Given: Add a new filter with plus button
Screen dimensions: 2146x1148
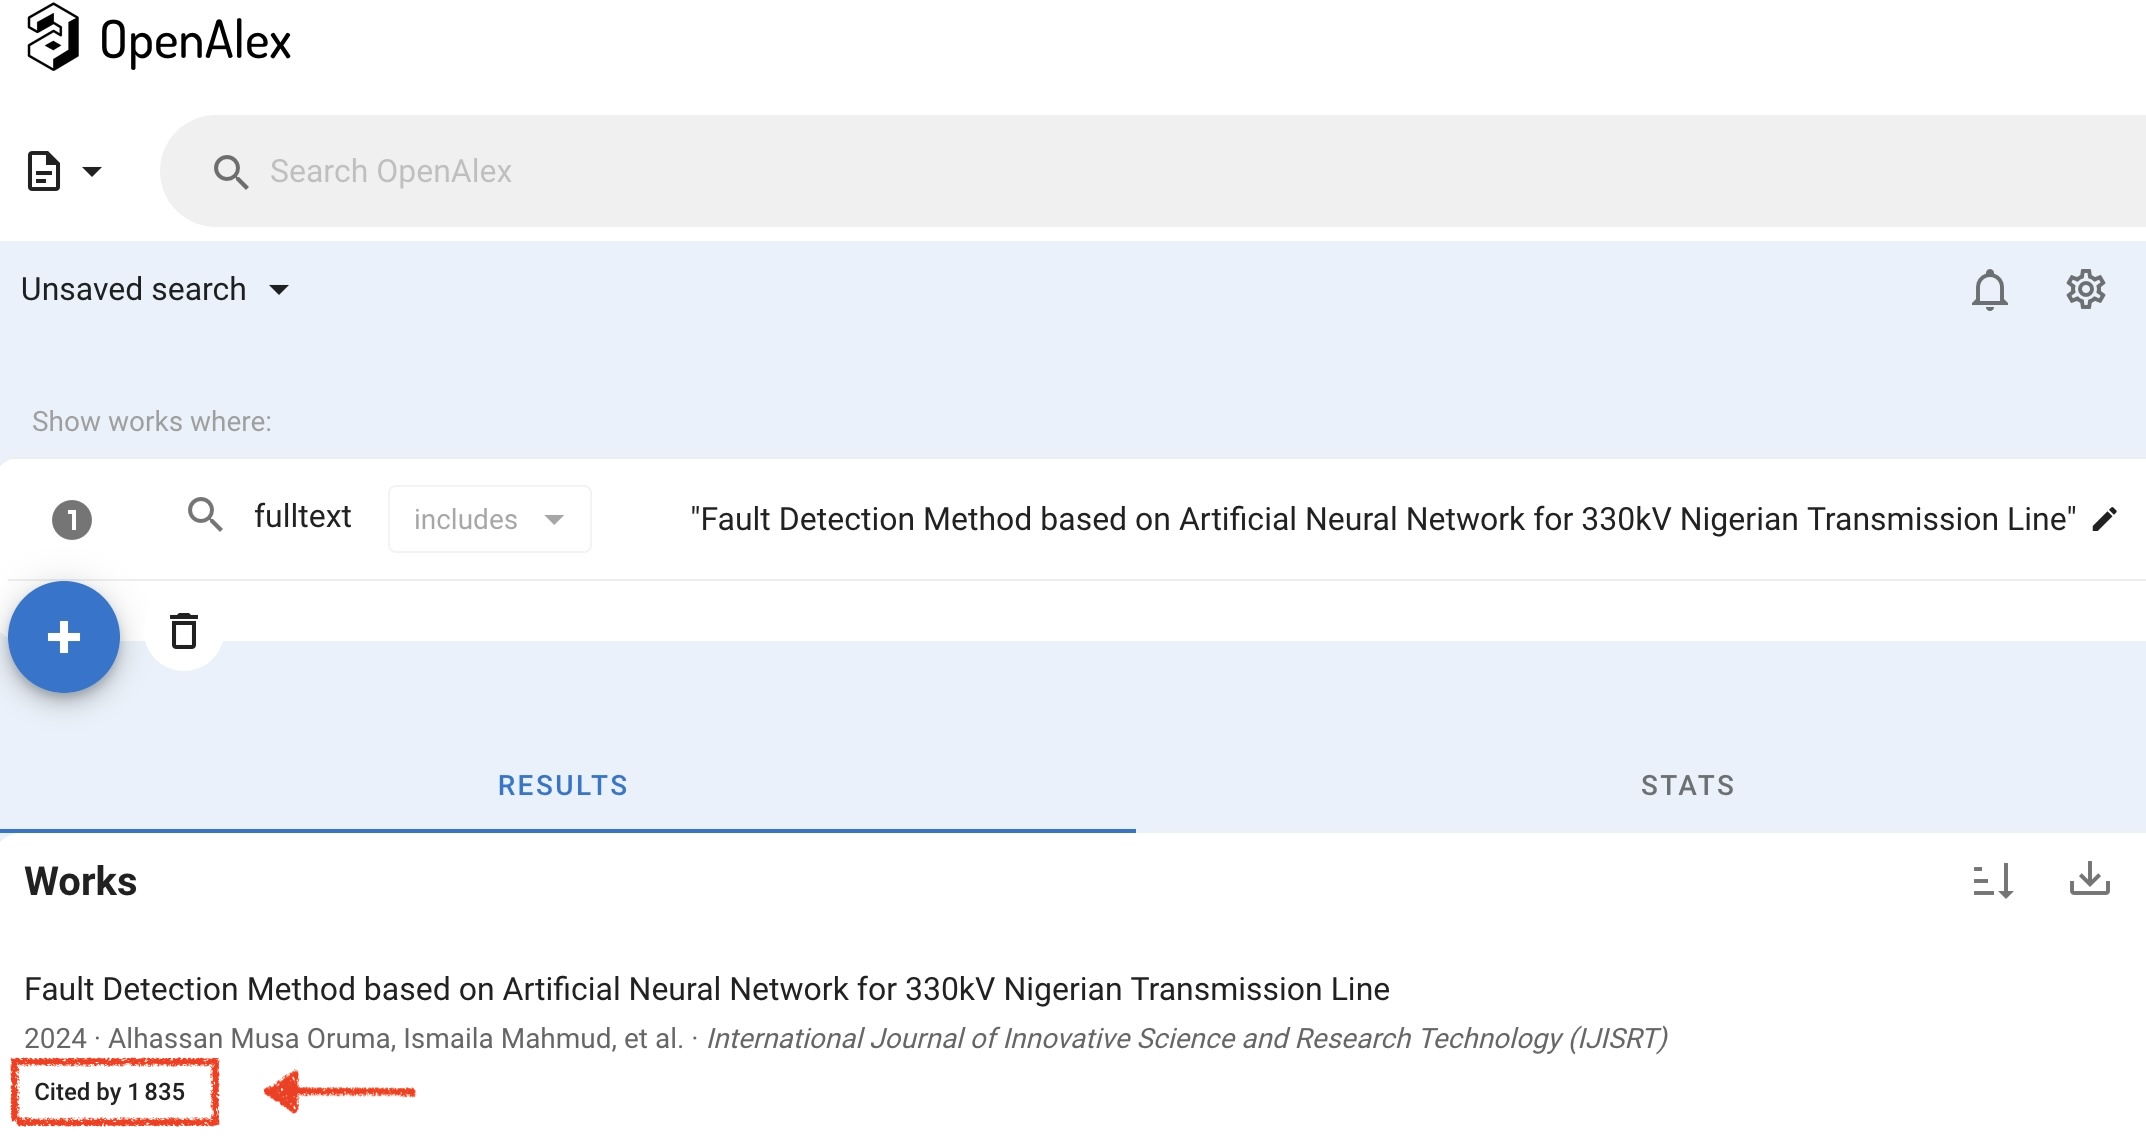Looking at the screenshot, I should point(64,637).
